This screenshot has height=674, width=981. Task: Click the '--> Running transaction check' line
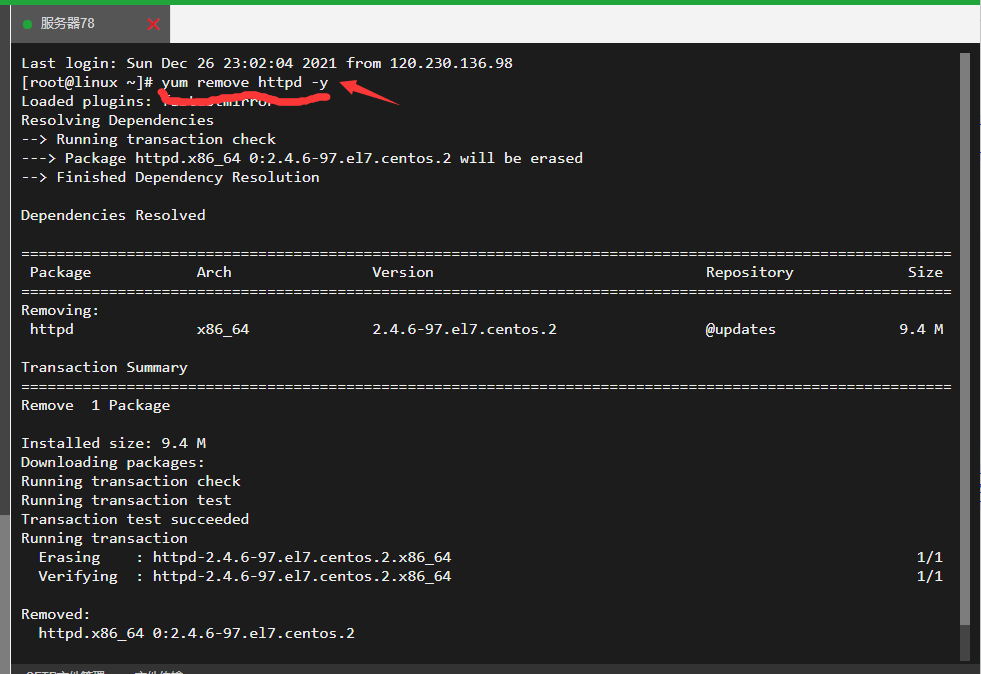point(149,139)
